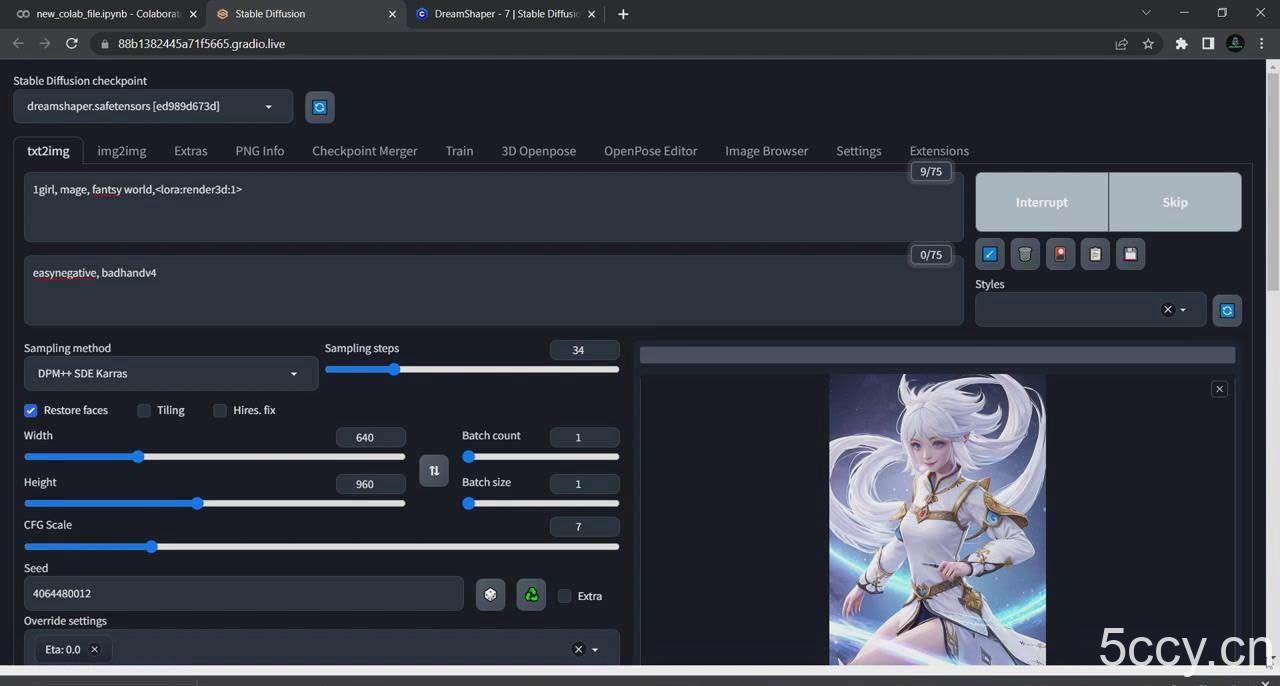
Task: Select the txt2img tab
Action: 48,151
